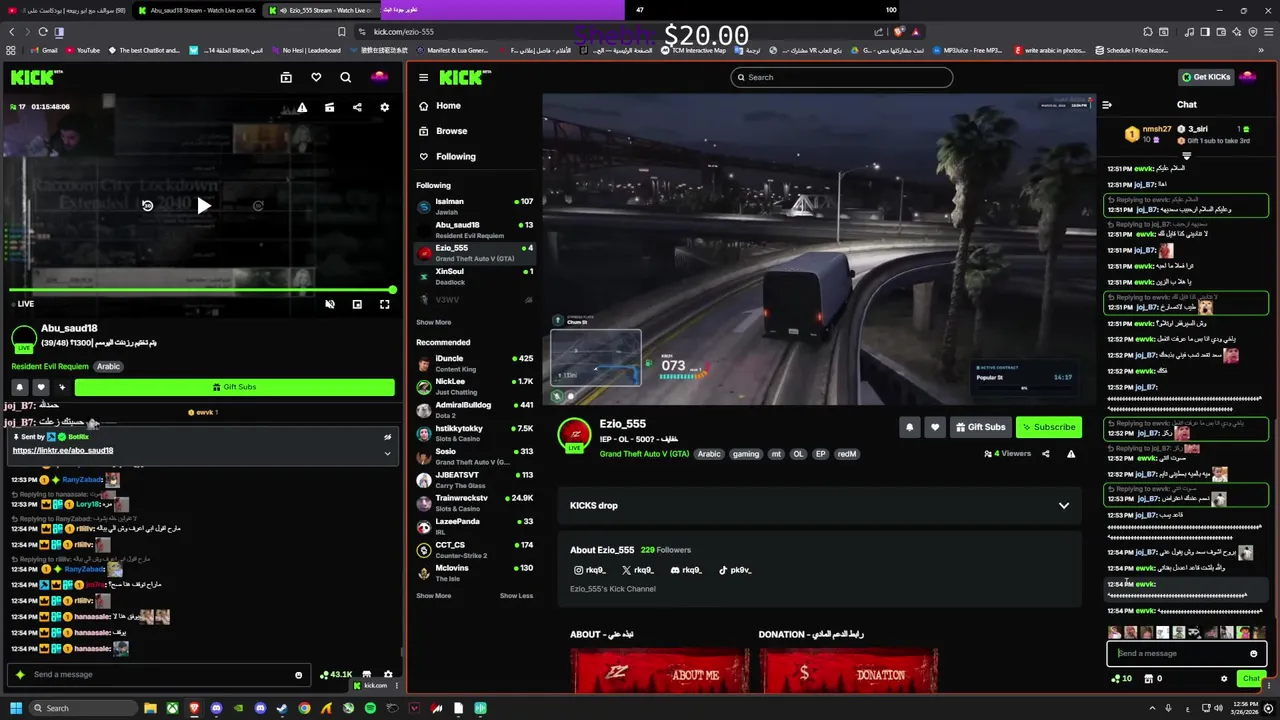Switch to Ezio_555 Stream browser tab
This screenshot has height=720, width=1280.
coord(320,10)
